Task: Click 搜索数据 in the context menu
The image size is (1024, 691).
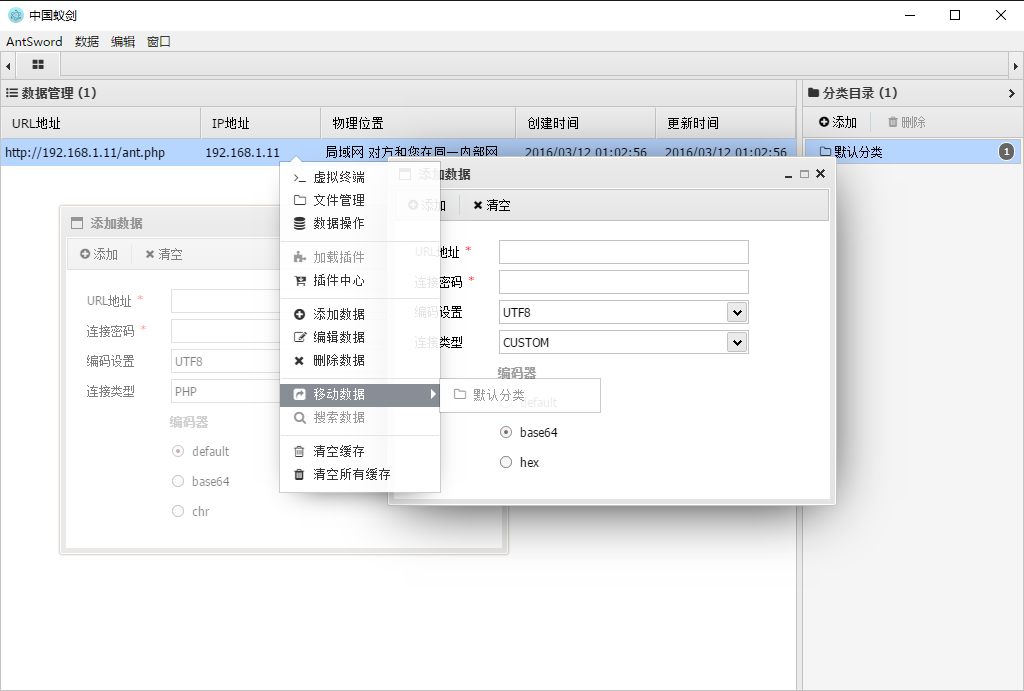Action: (359, 417)
